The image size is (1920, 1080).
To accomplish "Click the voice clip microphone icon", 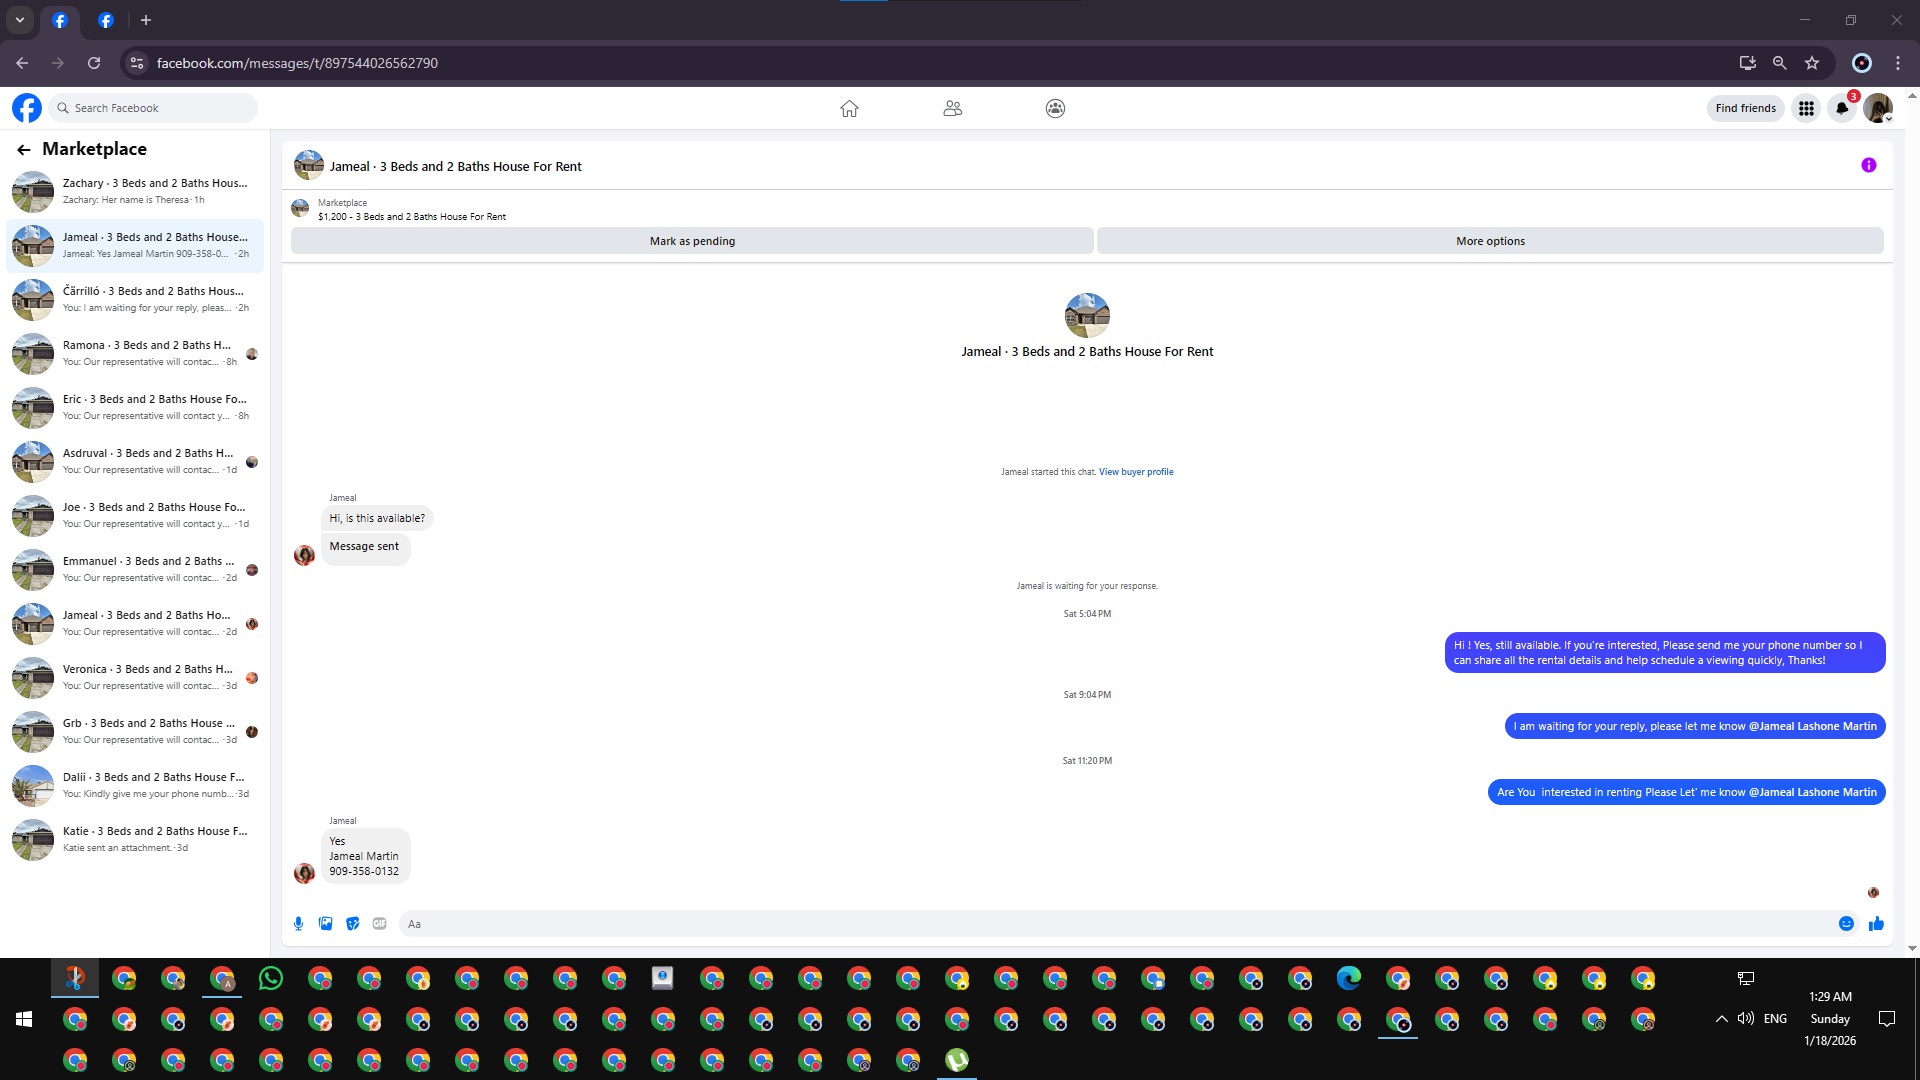I will point(298,924).
